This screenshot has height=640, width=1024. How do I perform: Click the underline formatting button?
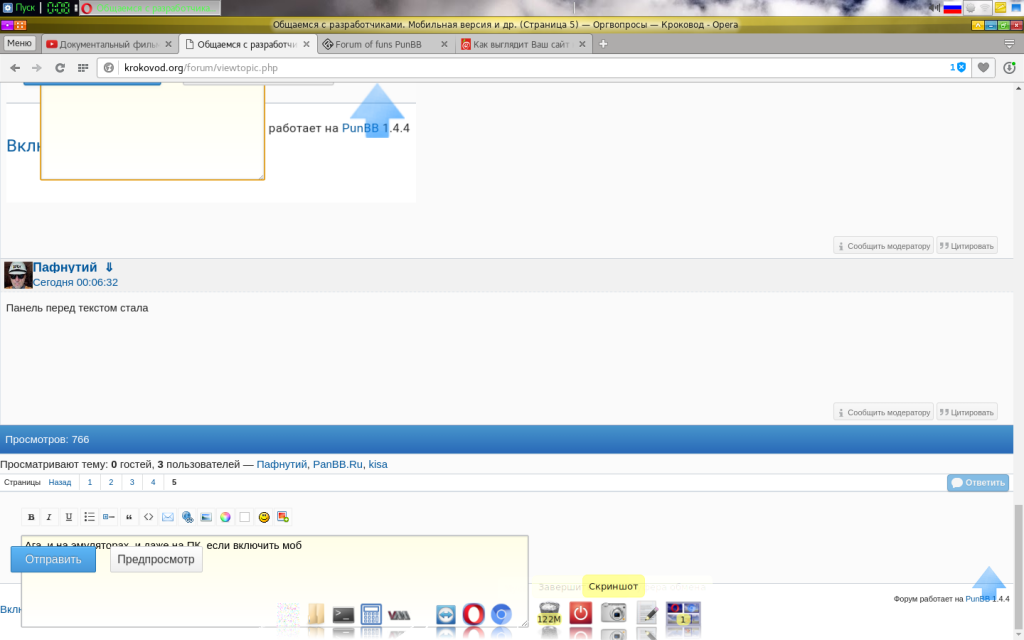tap(69, 517)
